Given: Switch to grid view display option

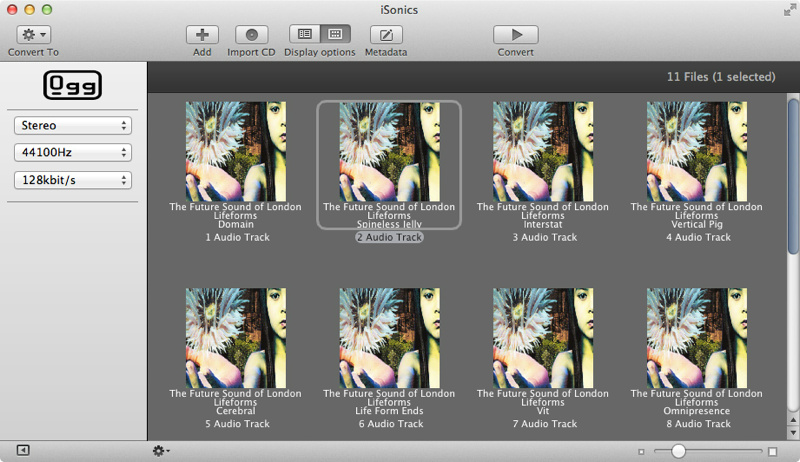Looking at the screenshot, I should 335,34.
